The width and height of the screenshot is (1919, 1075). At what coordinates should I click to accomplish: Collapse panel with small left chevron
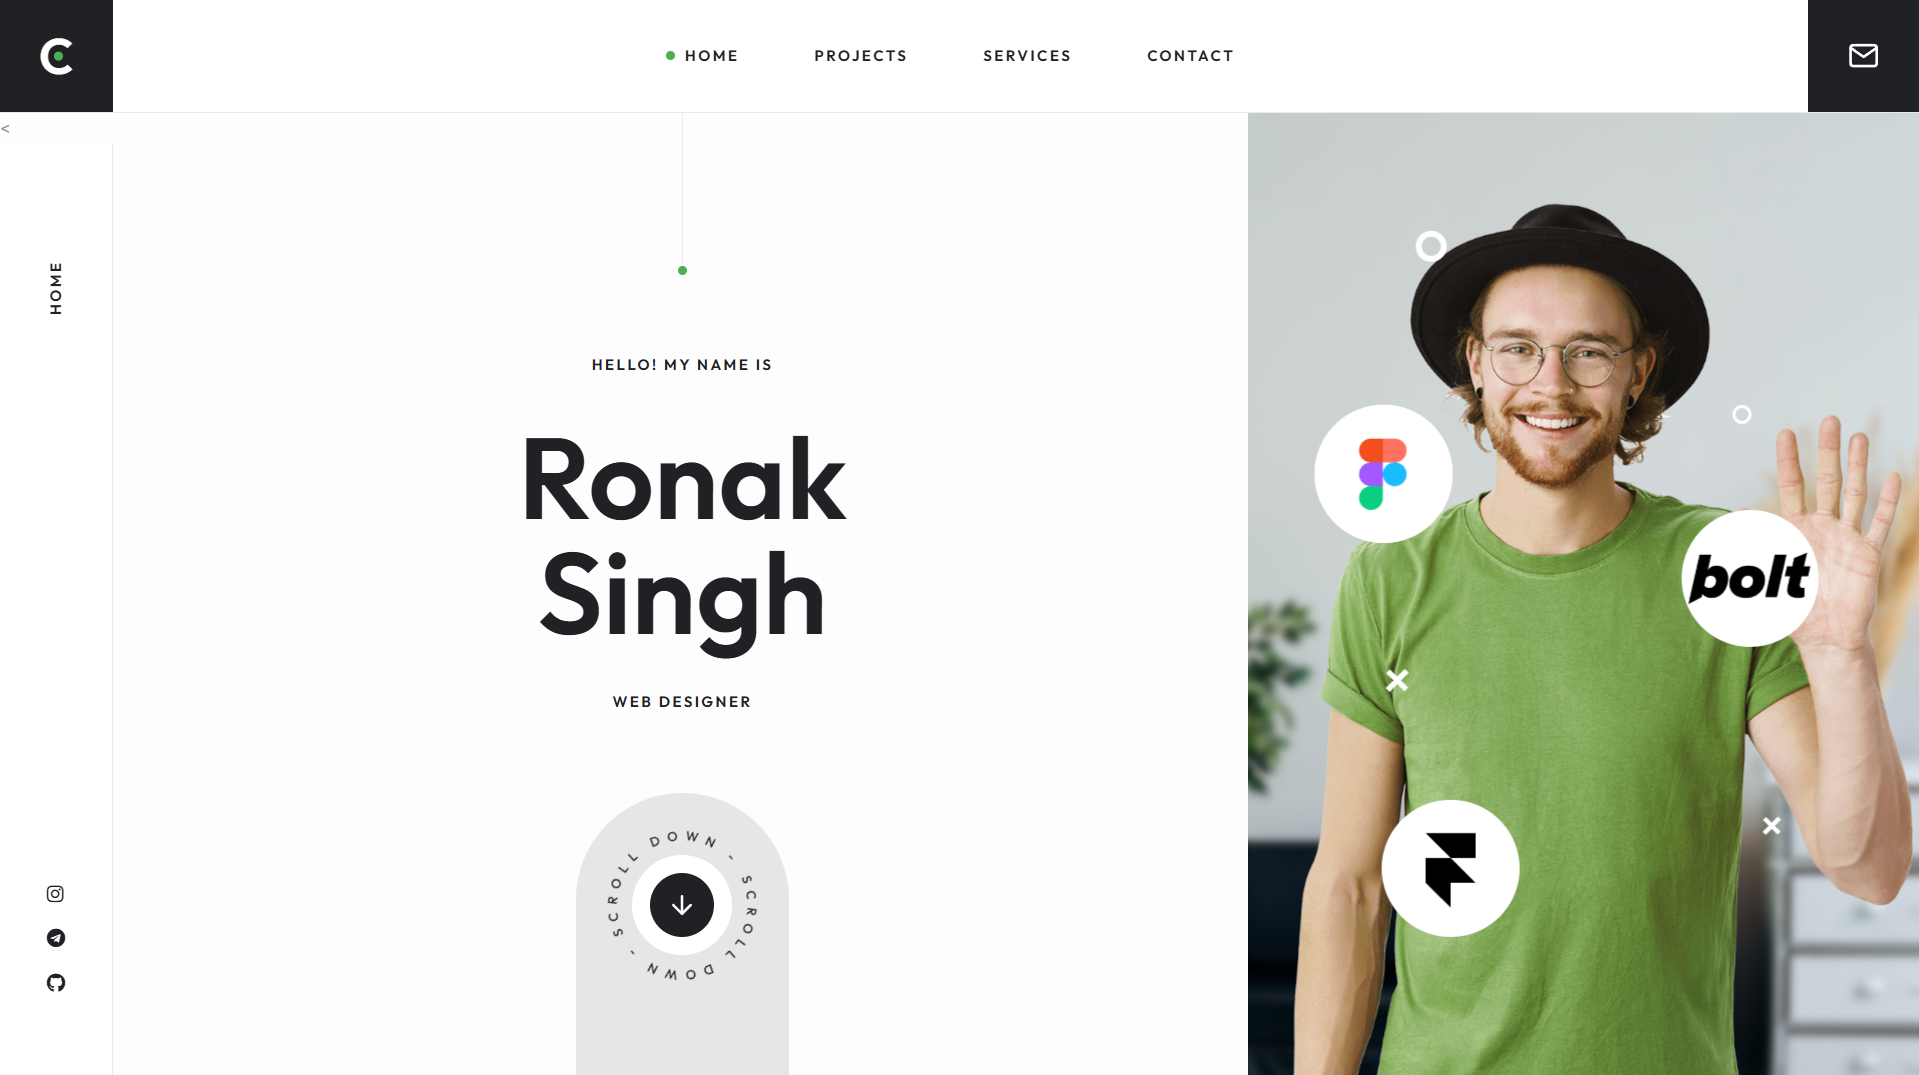click(5, 128)
